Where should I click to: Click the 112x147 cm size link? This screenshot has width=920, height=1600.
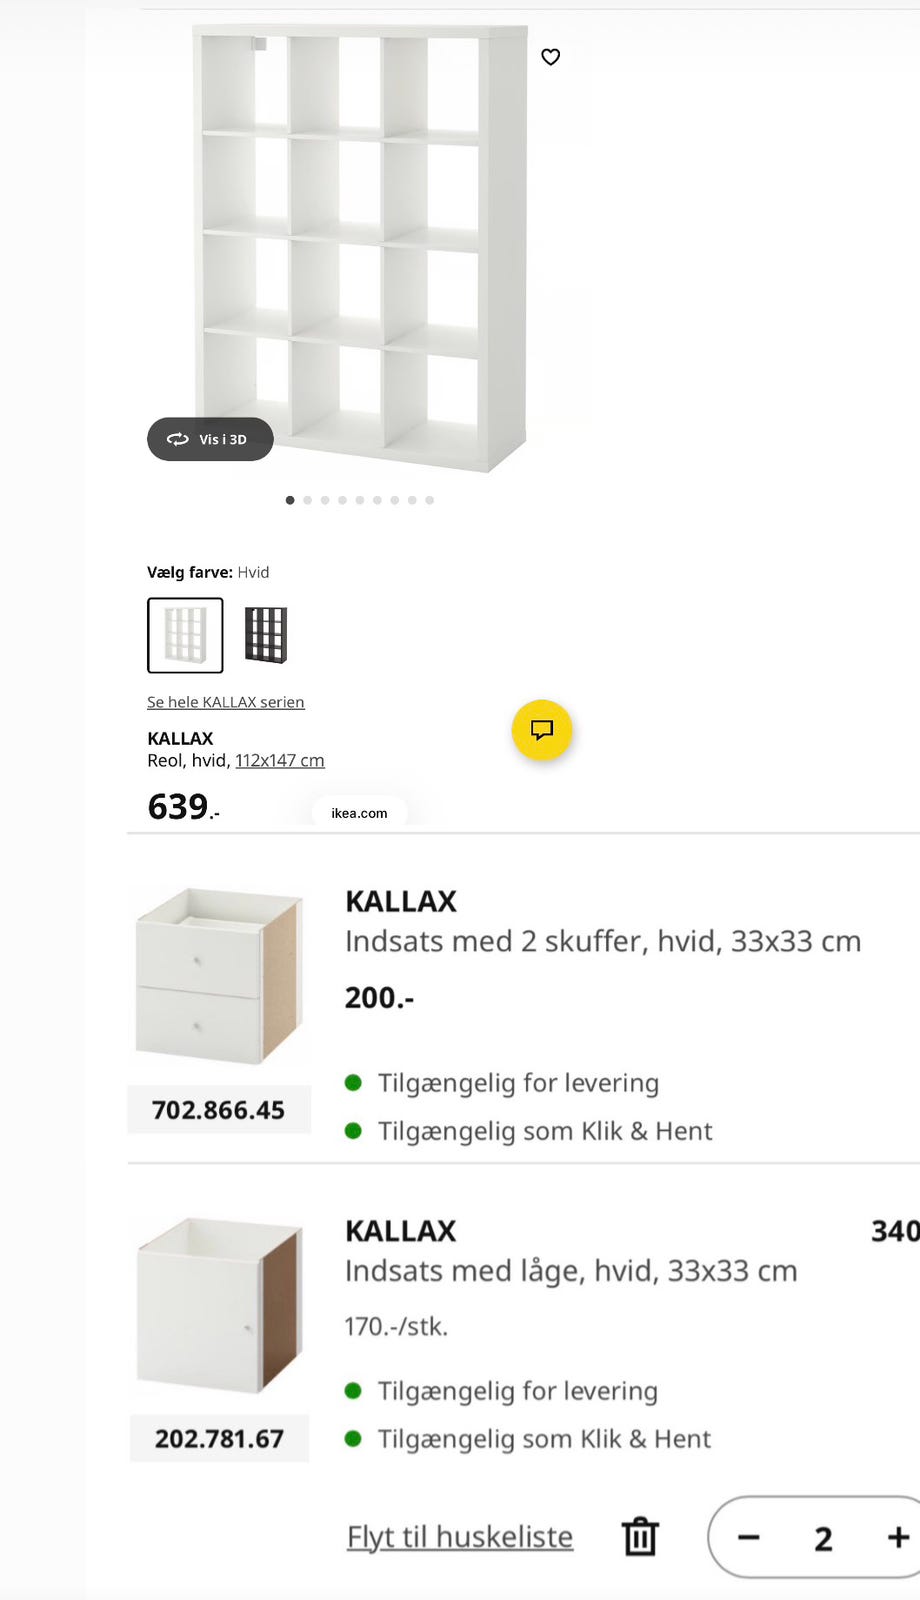pos(280,760)
